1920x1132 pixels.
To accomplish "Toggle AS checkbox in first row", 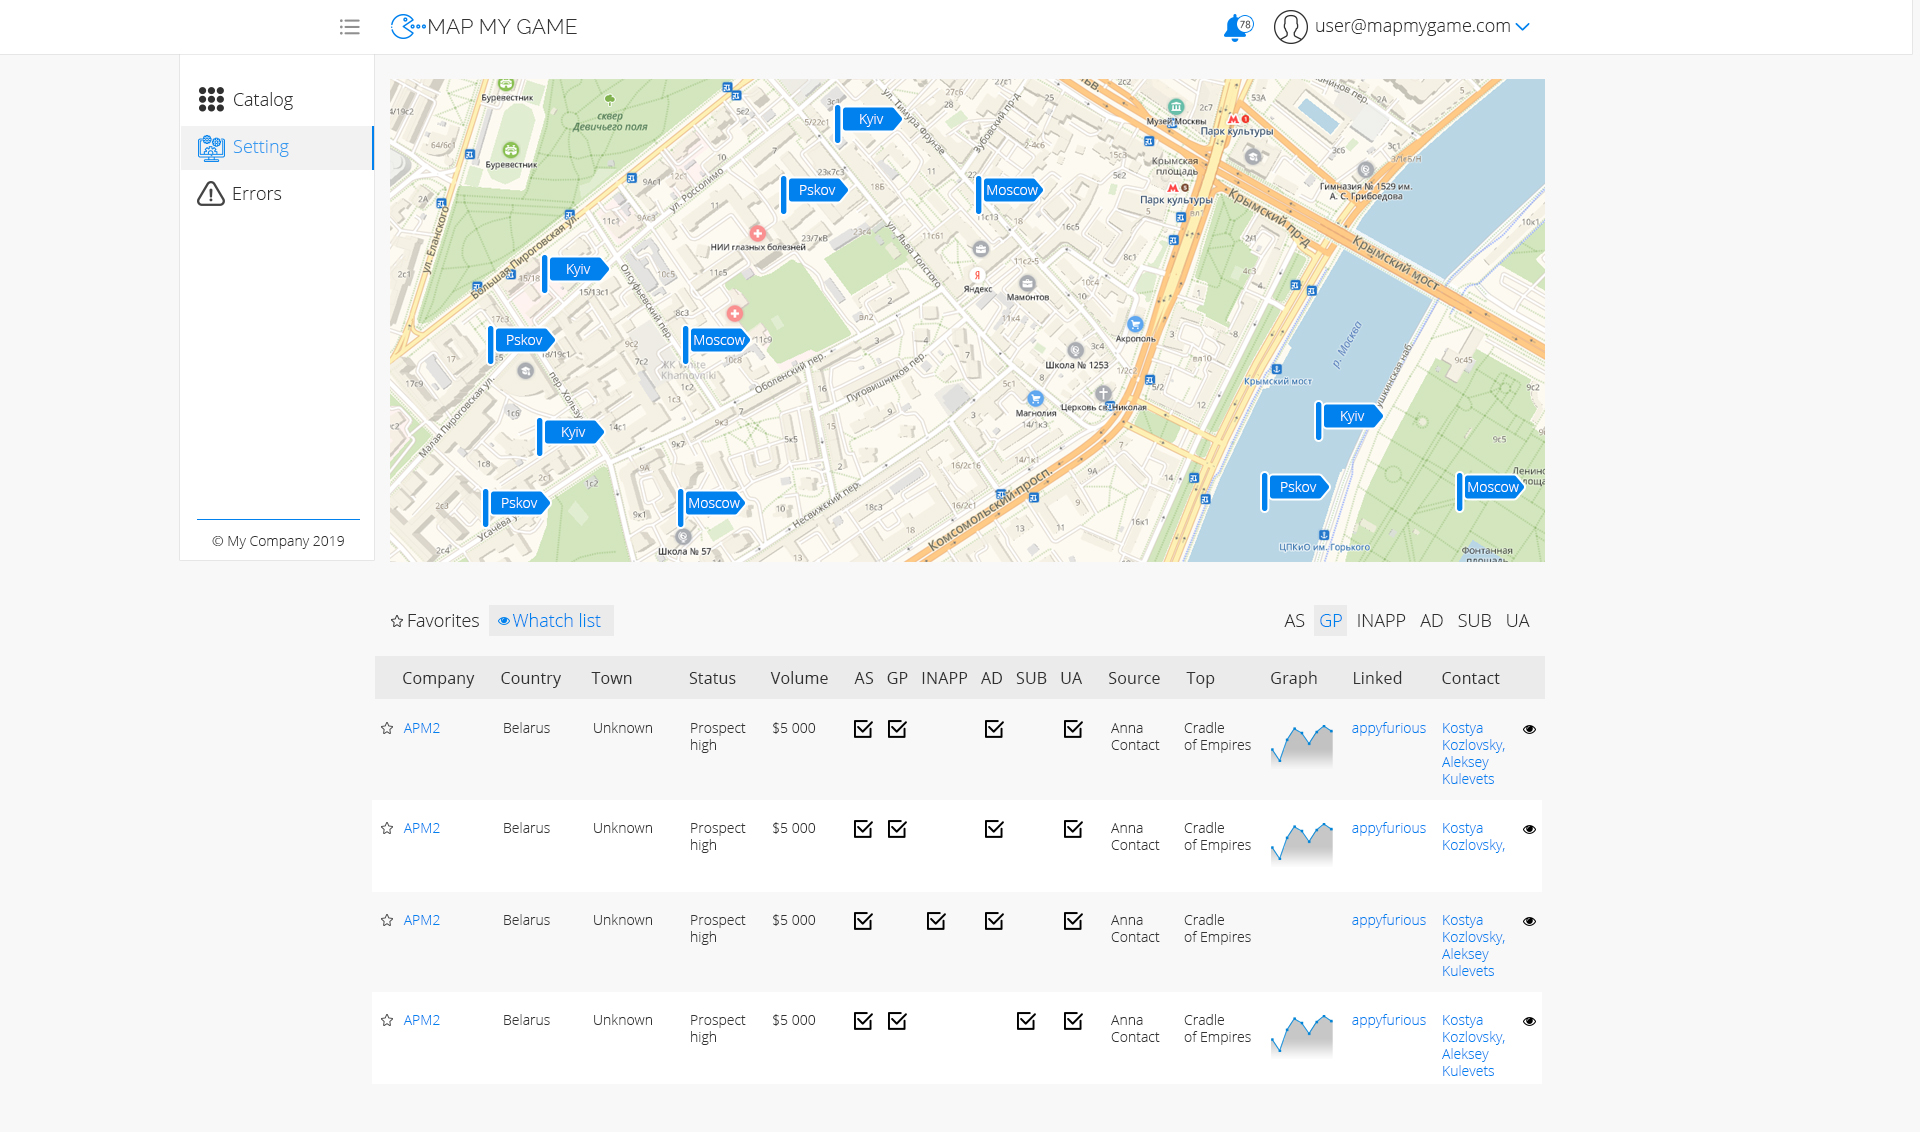I will 863,729.
